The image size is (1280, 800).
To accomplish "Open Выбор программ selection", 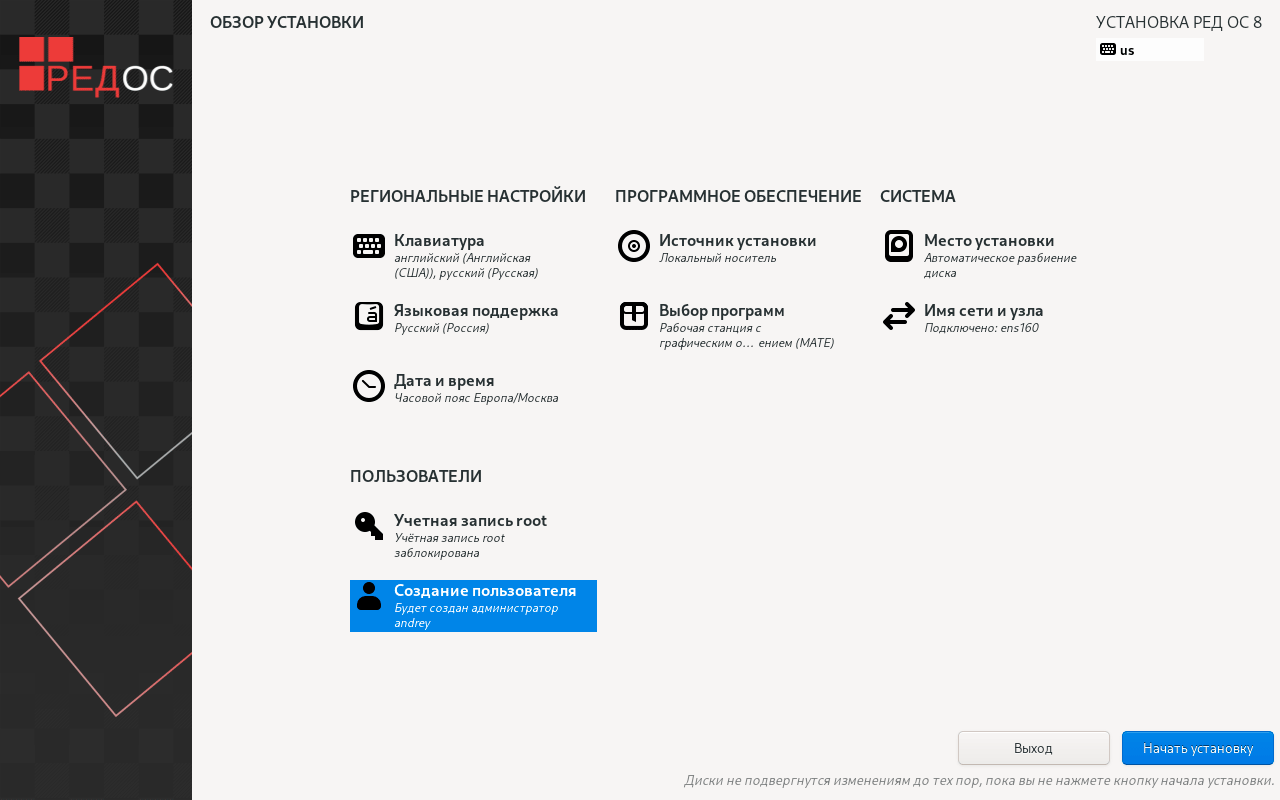I will coord(721,311).
